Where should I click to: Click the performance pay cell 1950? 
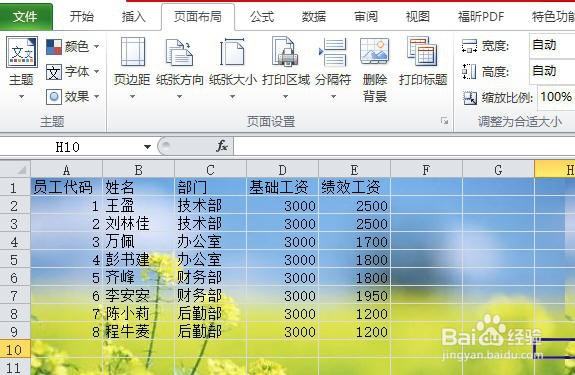pyautogui.click(x=354, y=295)
